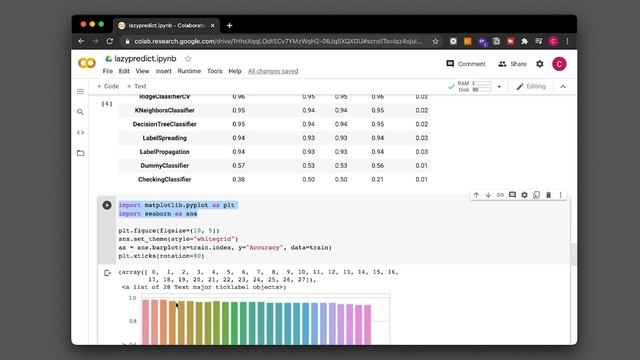The width and height of the screenshot is (640, 360).
Task: Open the Chrome extensions puzzle icon
Action: [524, 41]
